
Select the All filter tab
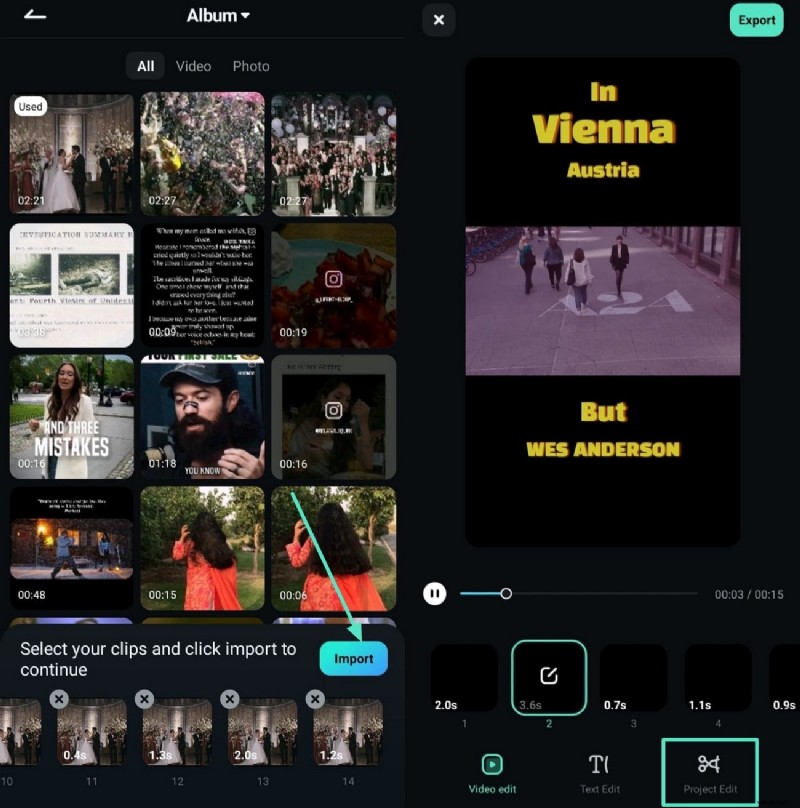click(x=144, y=66)
